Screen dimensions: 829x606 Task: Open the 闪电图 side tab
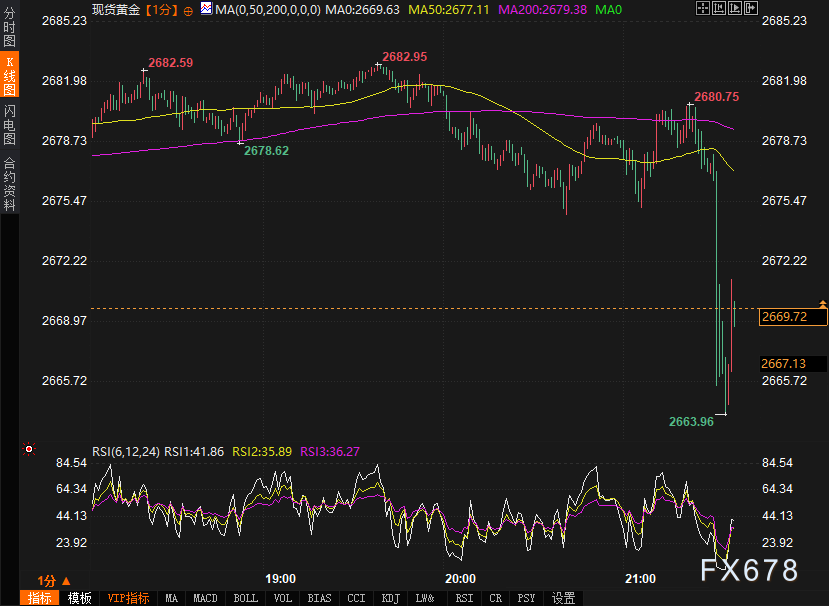click(x=9, y=124)
